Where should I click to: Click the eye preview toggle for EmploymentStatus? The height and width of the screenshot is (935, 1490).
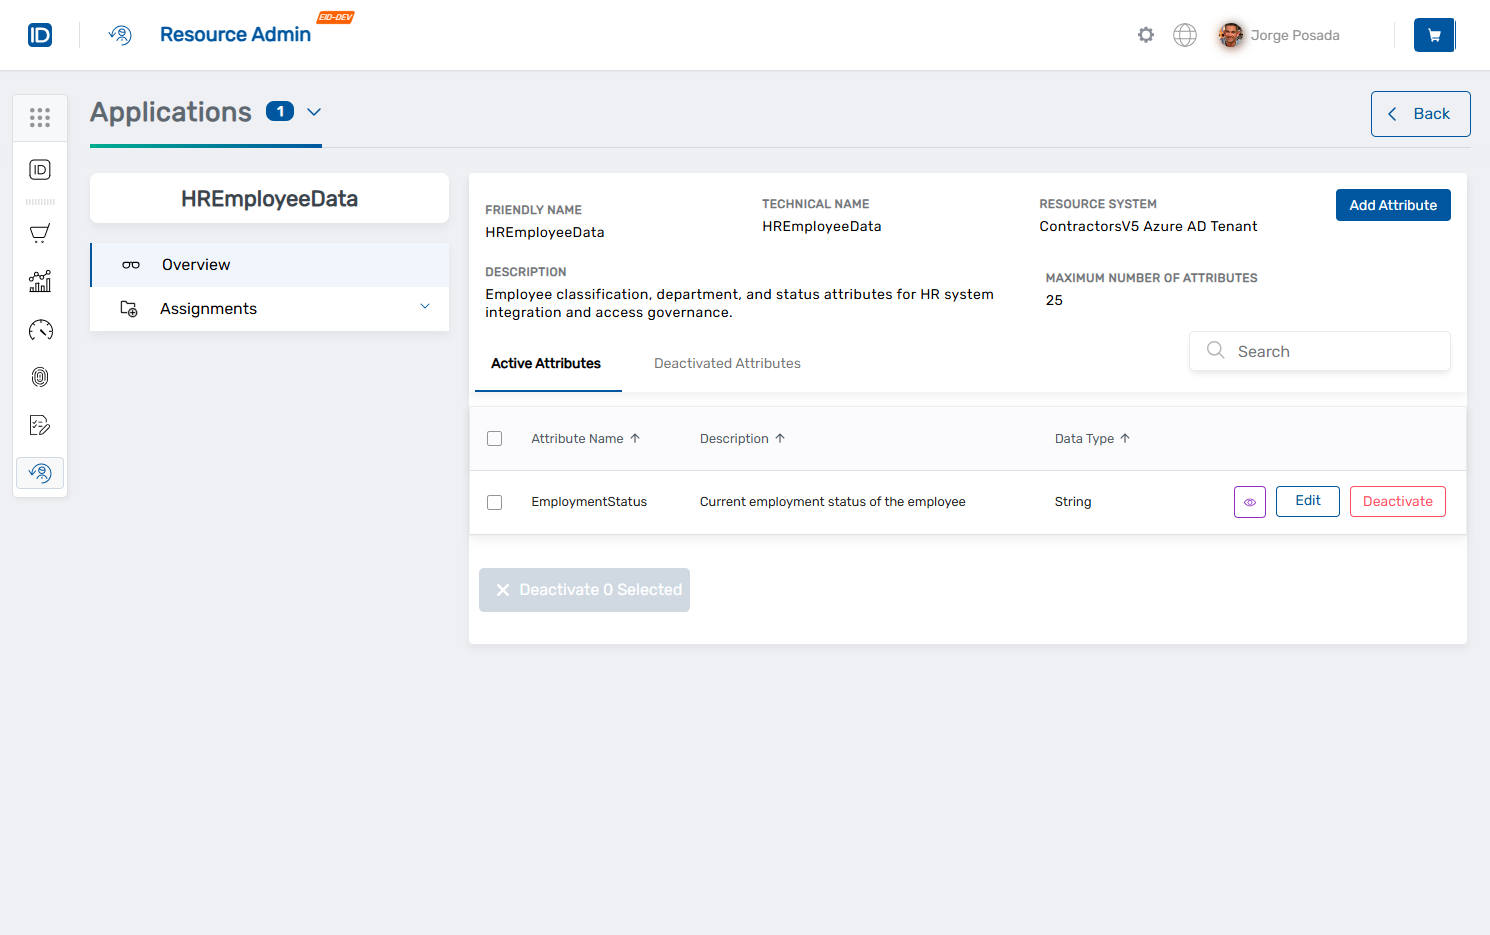[x=1249, y=501]
